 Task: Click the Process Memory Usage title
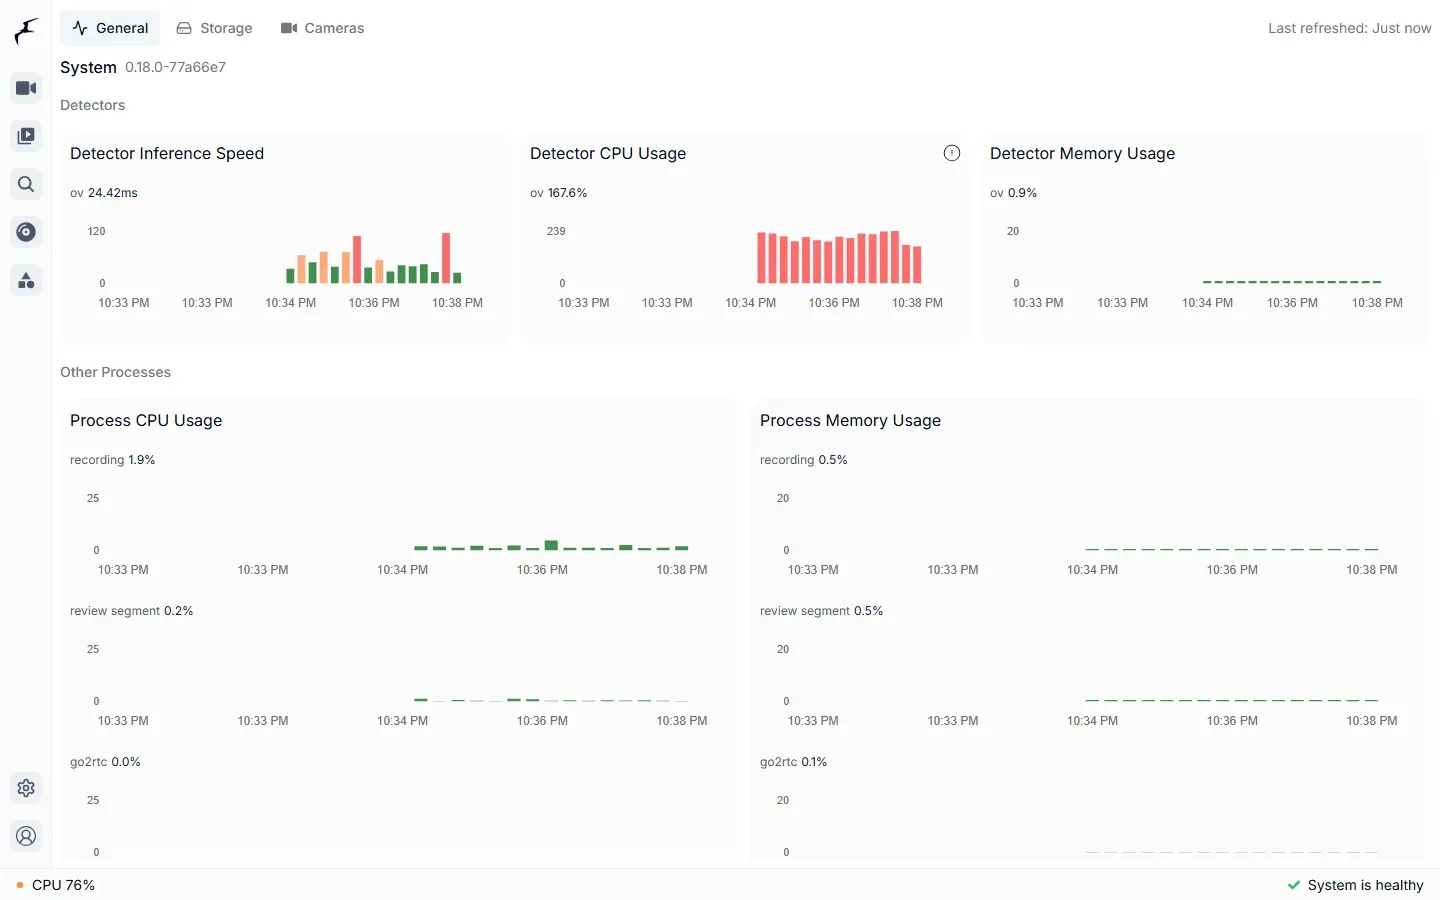point(850,420)
